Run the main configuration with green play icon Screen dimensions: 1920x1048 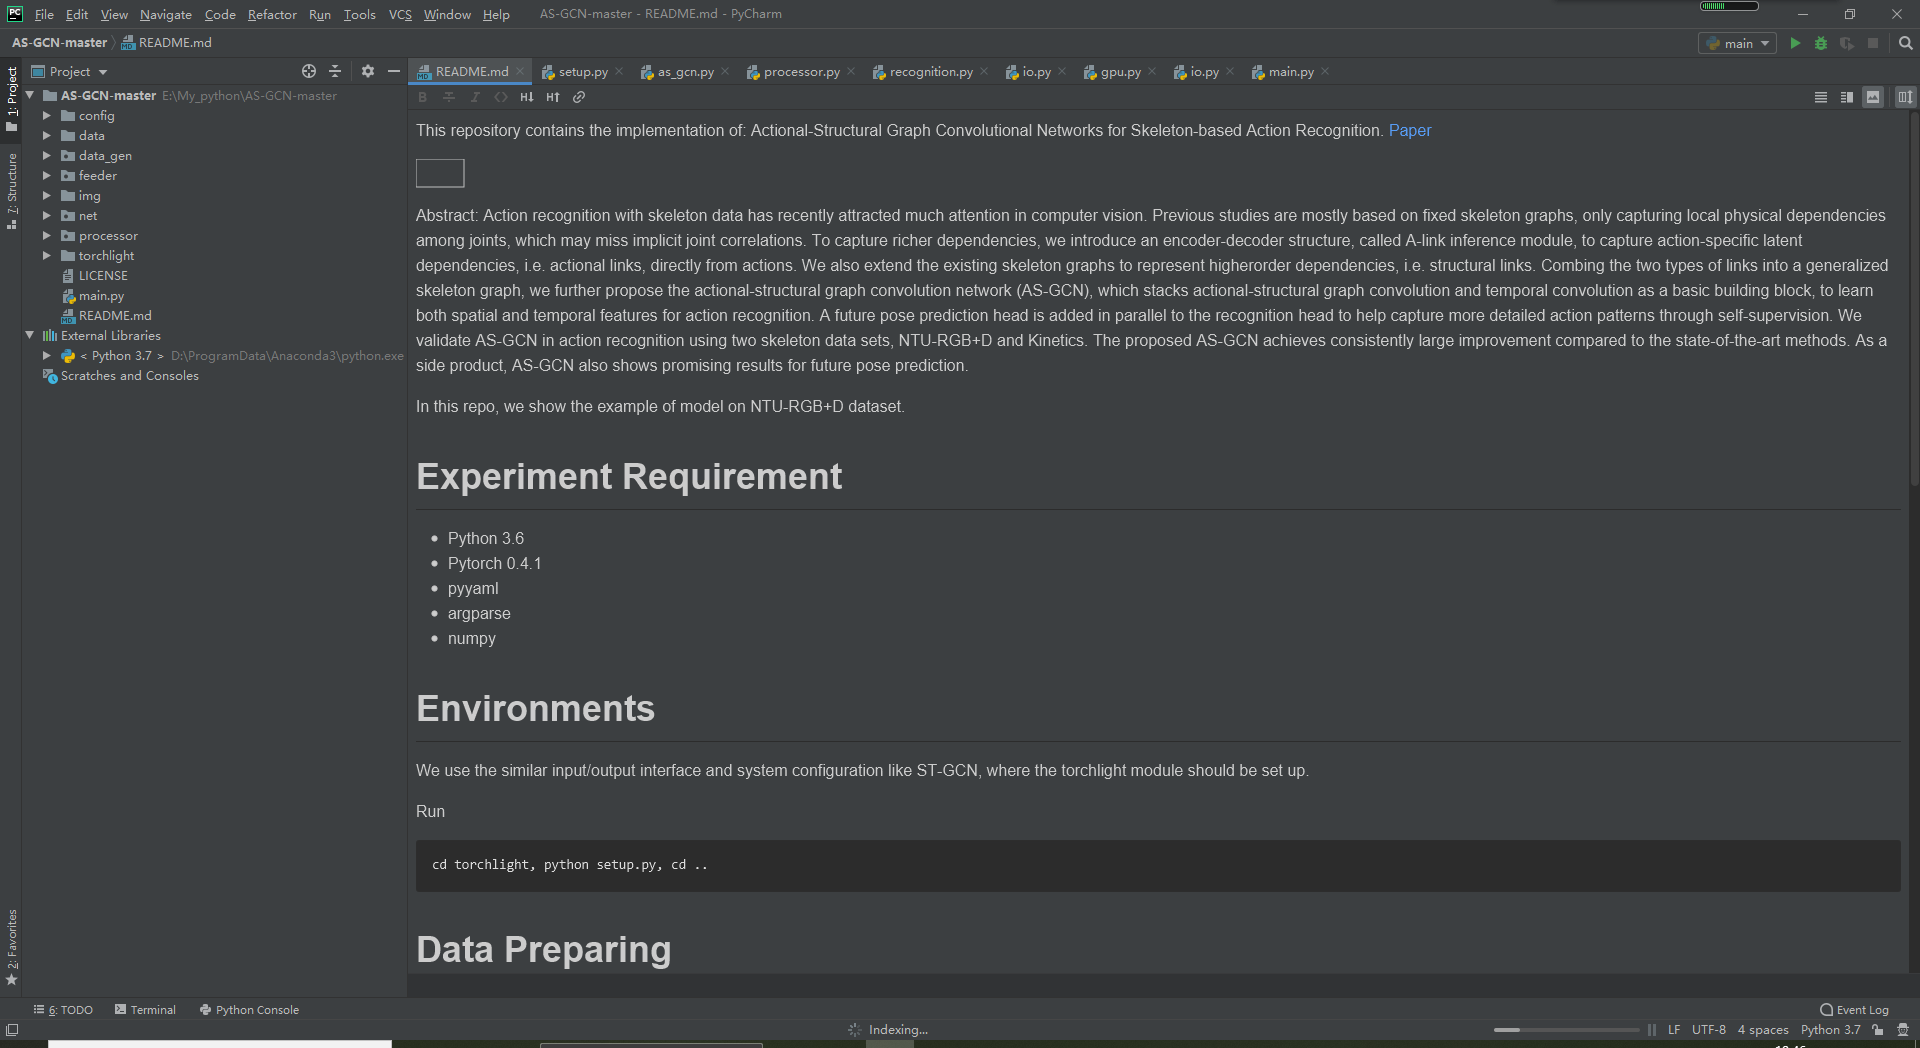1794,43
